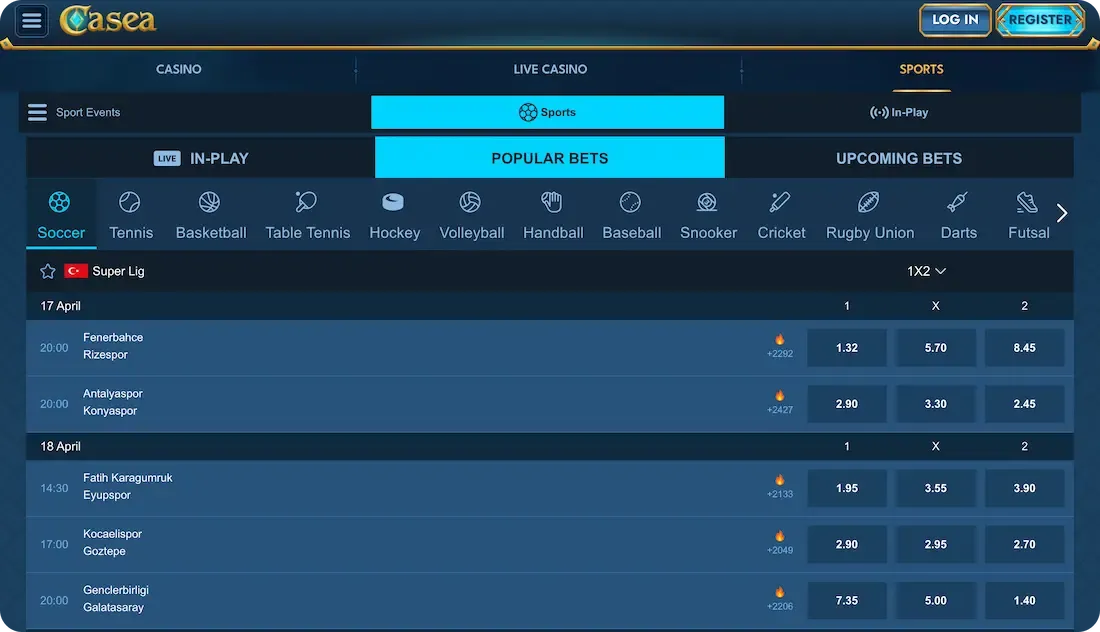This screenshot has width=1100, height=632.
Task: Bet on Genclerbirligi win at 7.35
Action: (x=847, y=600)
